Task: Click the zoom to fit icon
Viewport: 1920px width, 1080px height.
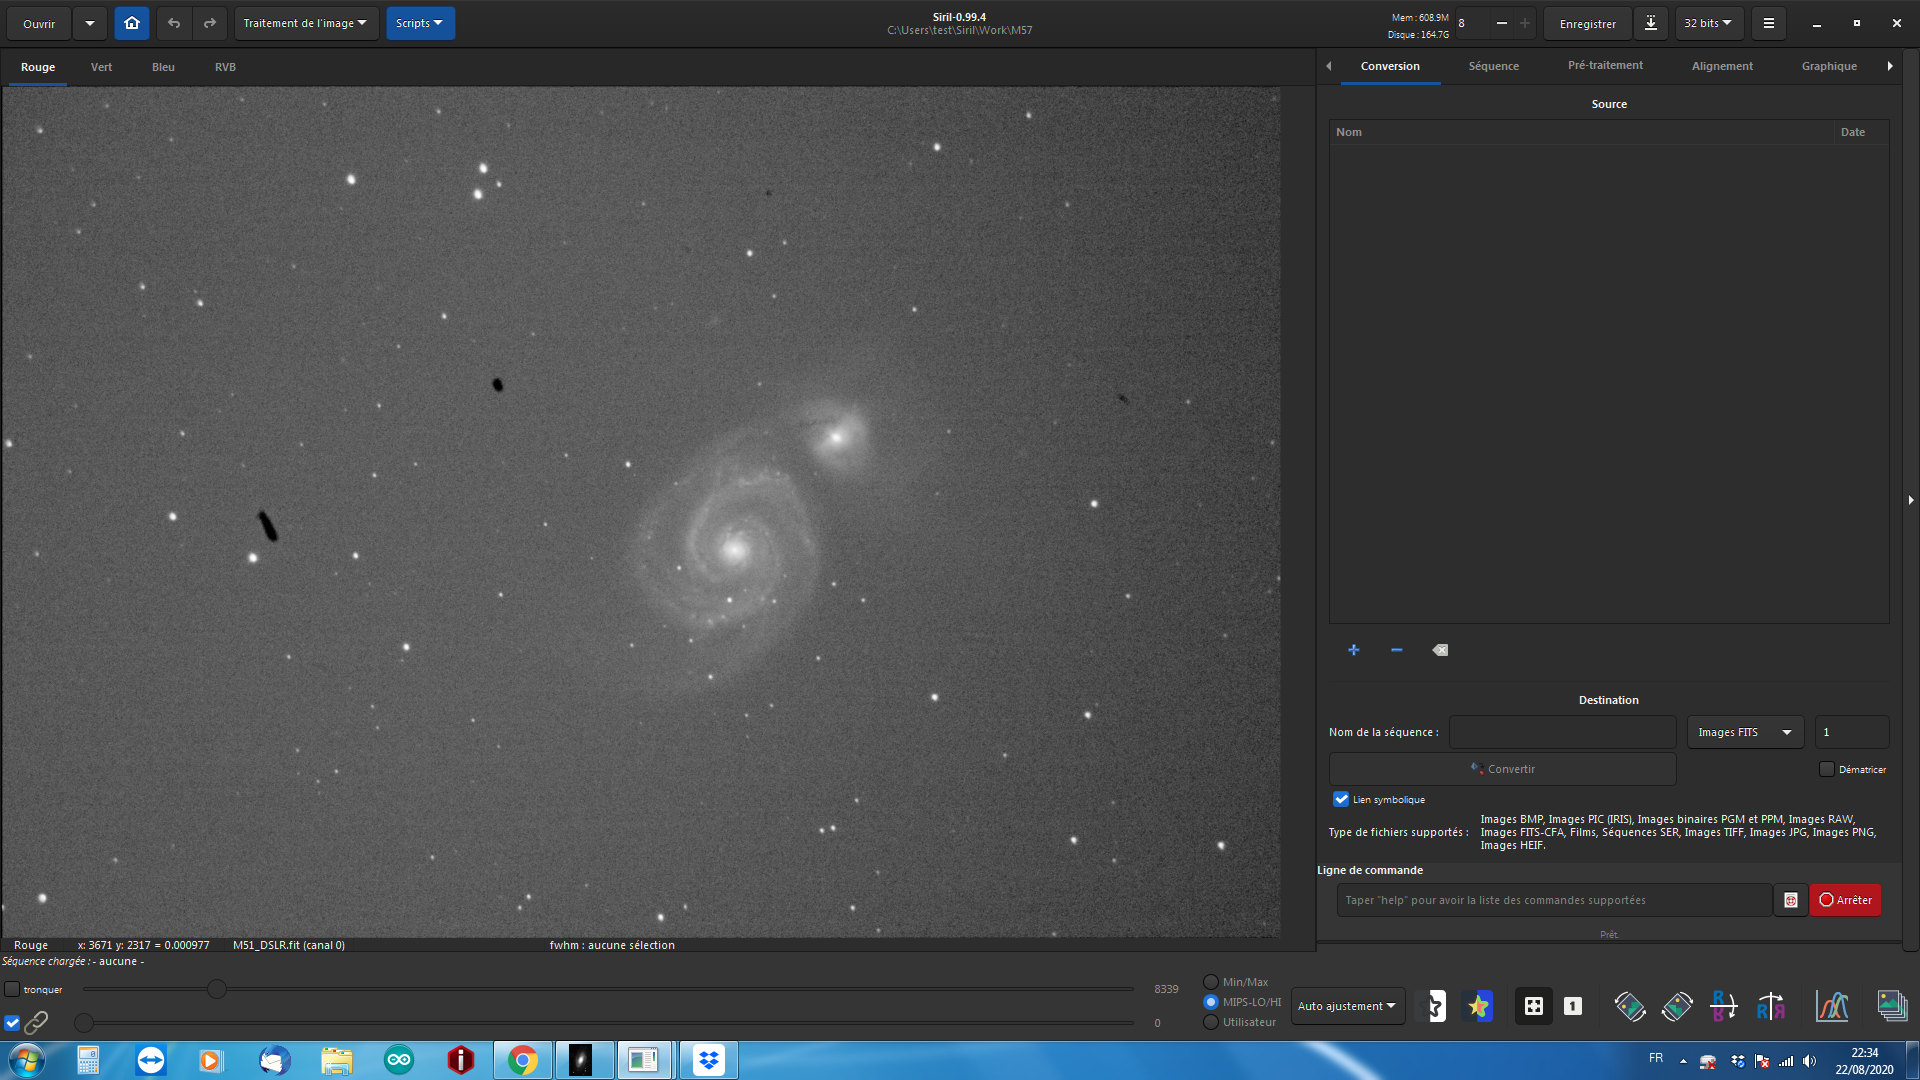Action: point(1533,1006)
